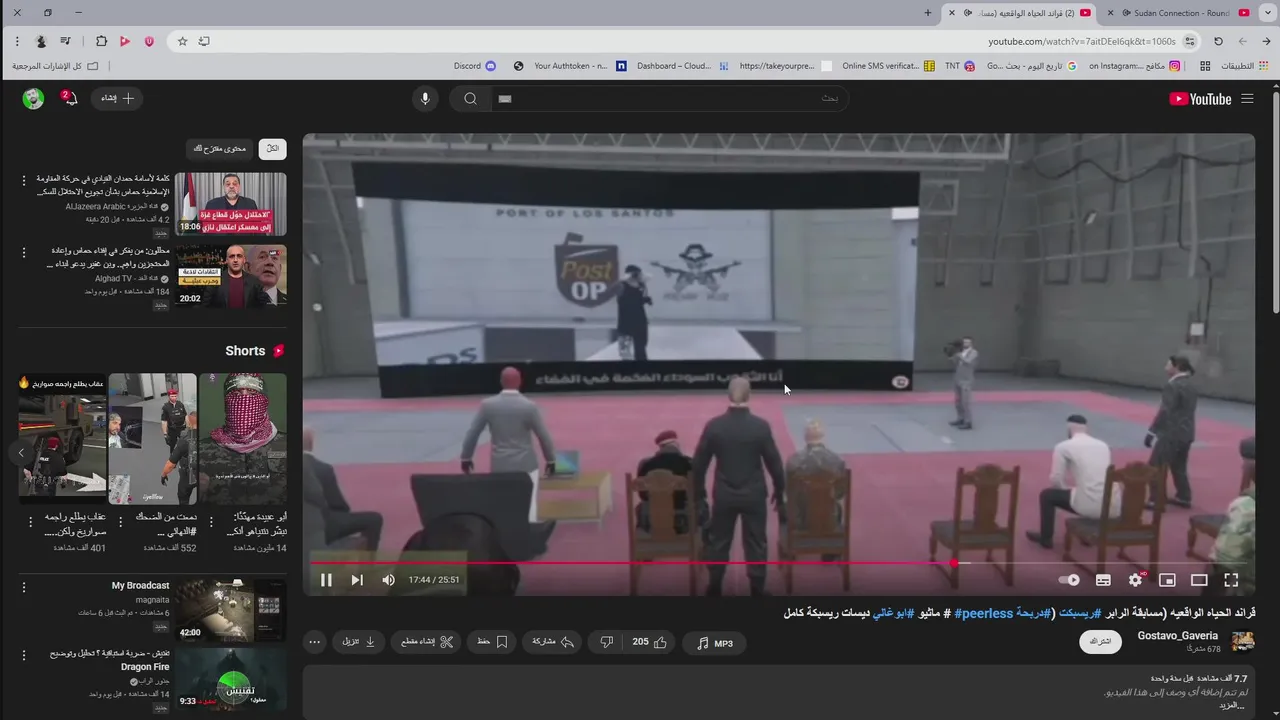Image resolution: width=1280 pixels, height=720 pixels.
Task: Skip to the next video
Action: coord(357,580)
